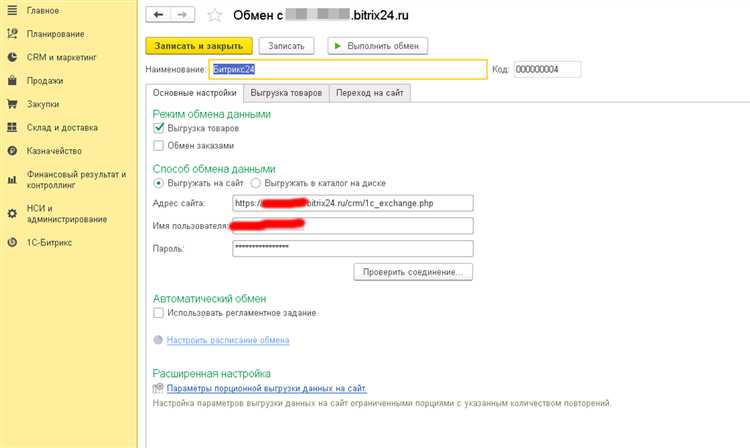The image size is (750, 448).
Task: Open the Склад и доставка section
Action: (x=62, y=127)
